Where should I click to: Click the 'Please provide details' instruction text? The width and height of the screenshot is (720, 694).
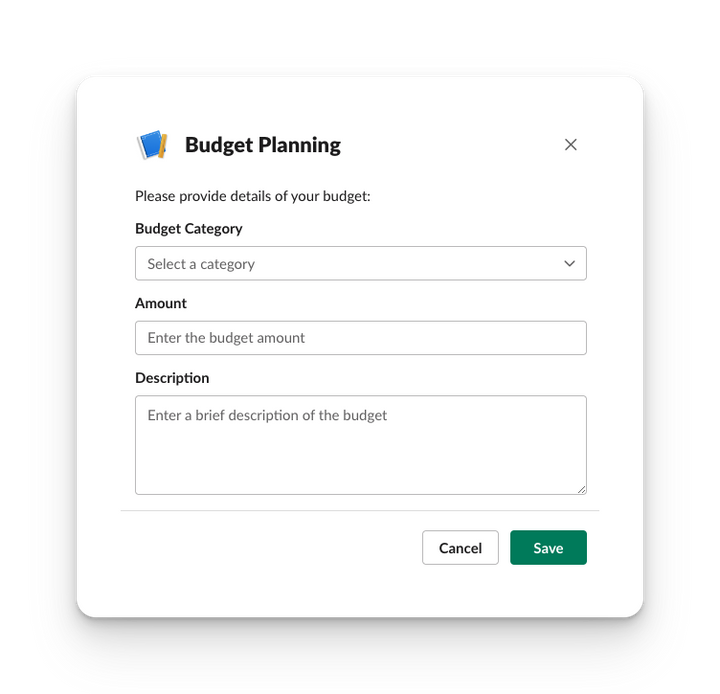(253, 196)
